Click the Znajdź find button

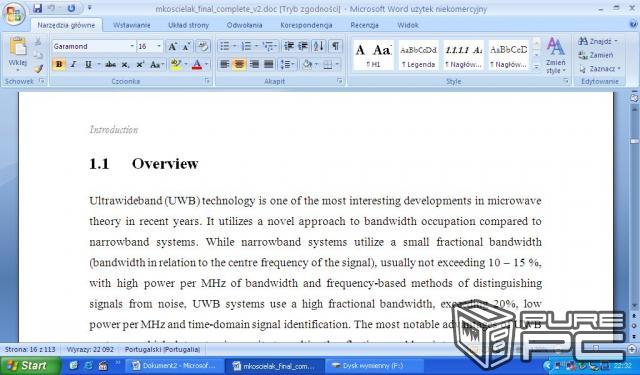[x=598, y=41]
